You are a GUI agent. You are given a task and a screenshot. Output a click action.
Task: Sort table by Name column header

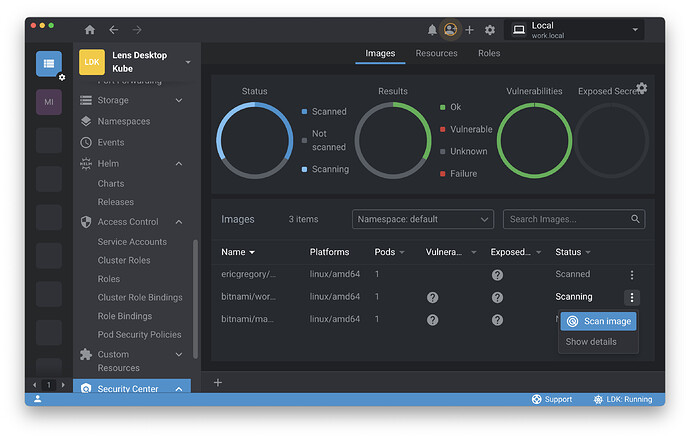click(x=238, y=252)
